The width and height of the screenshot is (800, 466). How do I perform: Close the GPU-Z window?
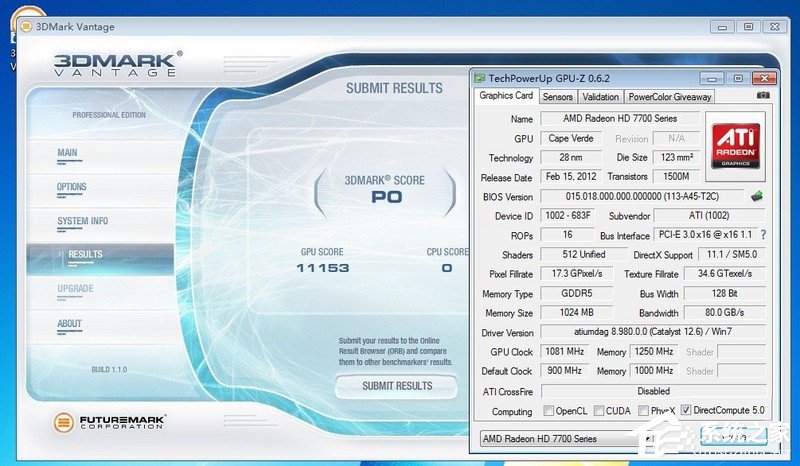[764, 79]
